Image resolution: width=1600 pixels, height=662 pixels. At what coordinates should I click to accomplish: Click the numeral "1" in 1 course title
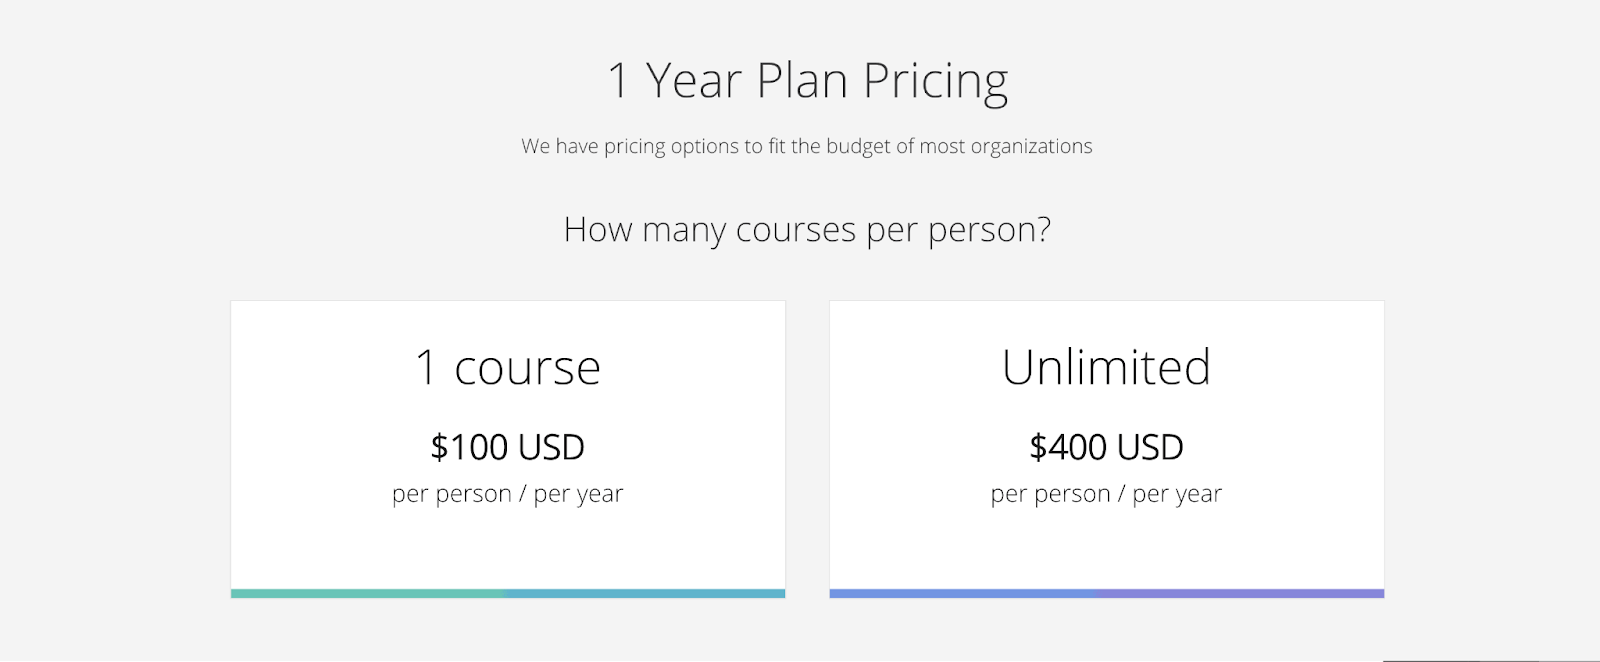(x=427, y=368)
